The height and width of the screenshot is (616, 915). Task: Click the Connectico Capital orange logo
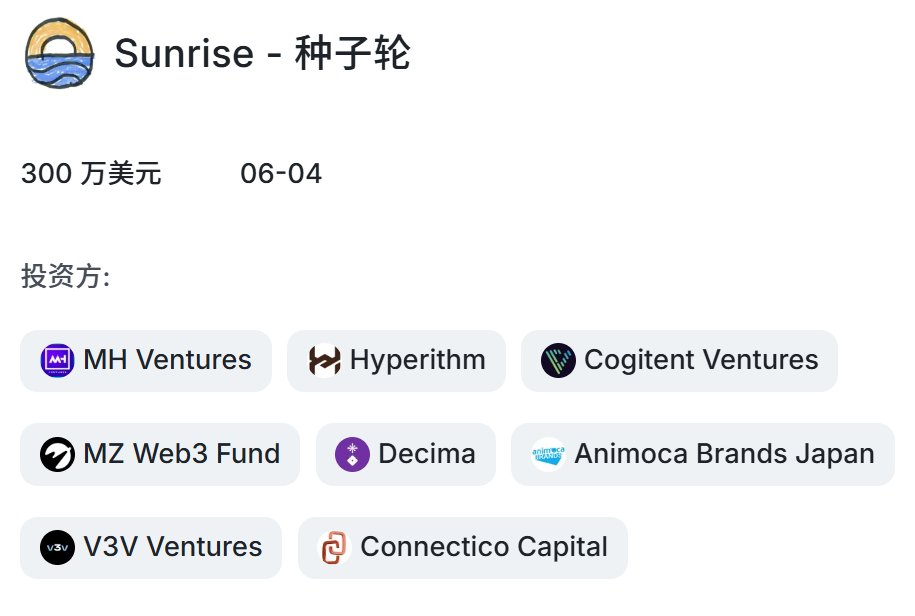point(334,547)
